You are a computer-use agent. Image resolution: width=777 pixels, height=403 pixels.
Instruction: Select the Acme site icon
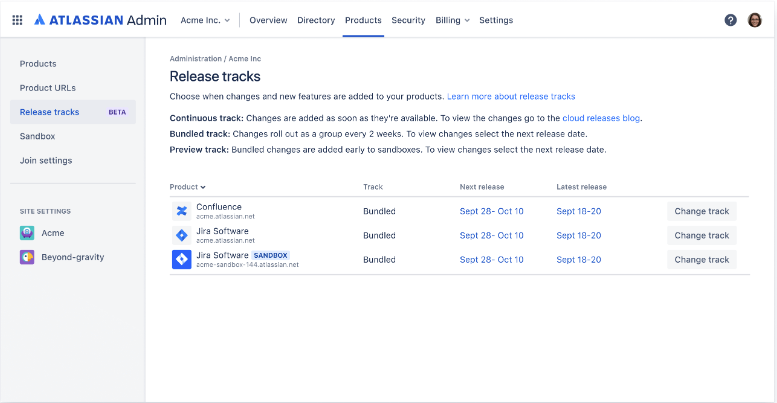click(27, 233)
